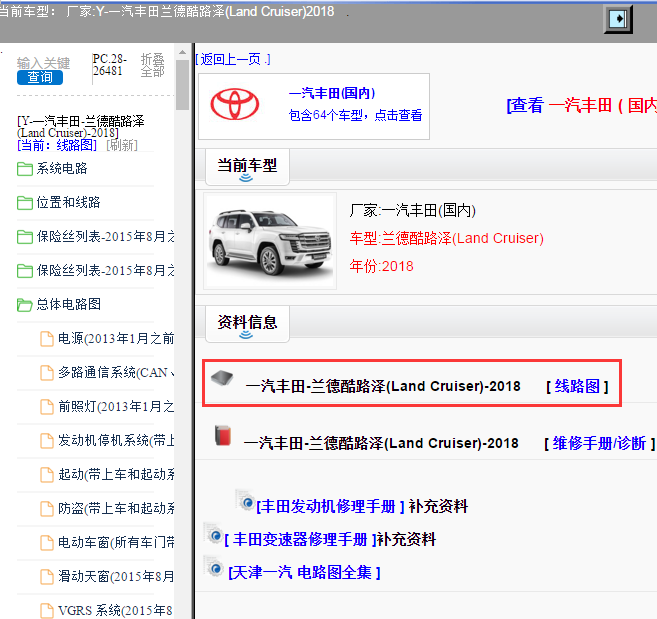The image size is (657, 619).
Task: Click the sidebar scrollbar up arrow
Action: click(x=182, y=52)
